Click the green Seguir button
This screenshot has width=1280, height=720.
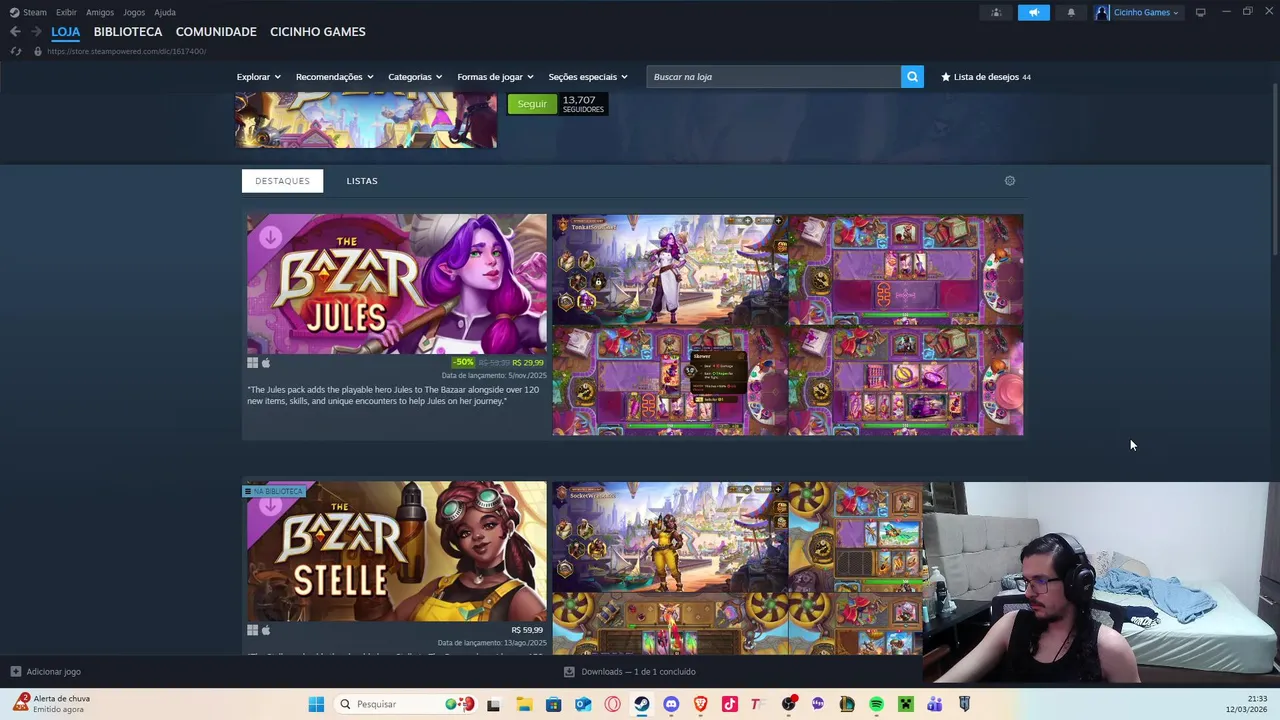pyautogui.click(x=532, y=104)
